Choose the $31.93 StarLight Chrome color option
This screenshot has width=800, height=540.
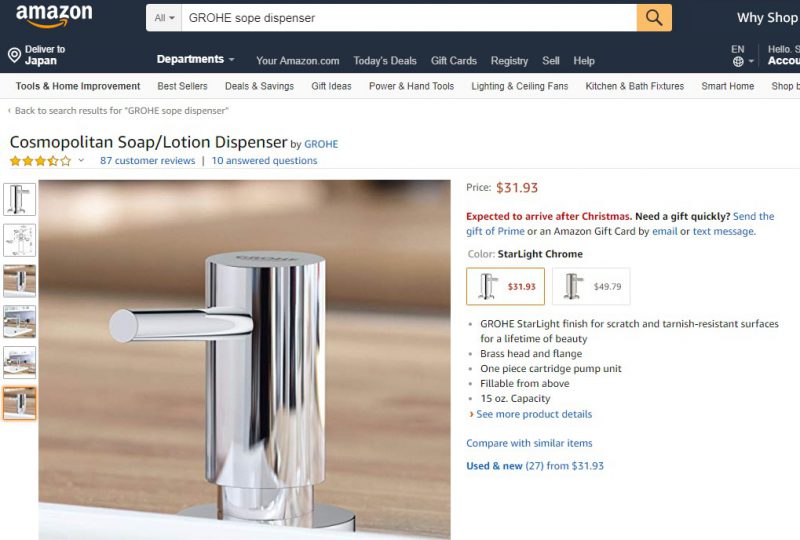coord(505,286)
